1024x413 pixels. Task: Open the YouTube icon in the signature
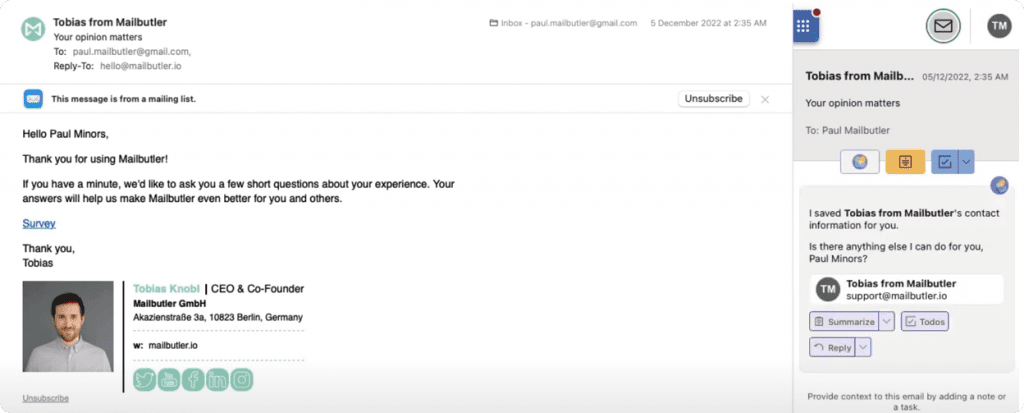click(x=168, y=380)
